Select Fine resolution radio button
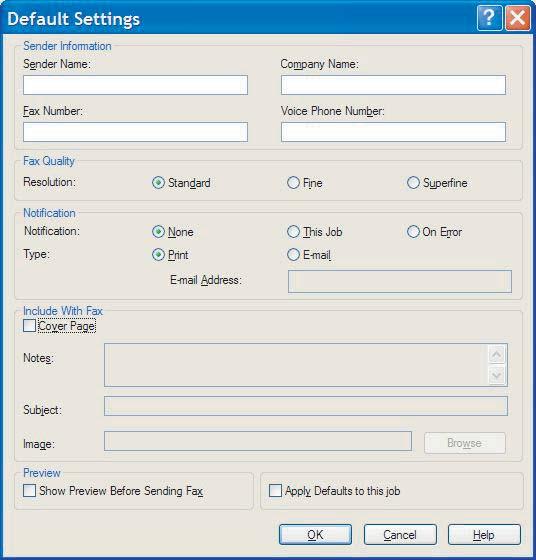The width and height of the screenshot is (536, 560). [293, 183]
